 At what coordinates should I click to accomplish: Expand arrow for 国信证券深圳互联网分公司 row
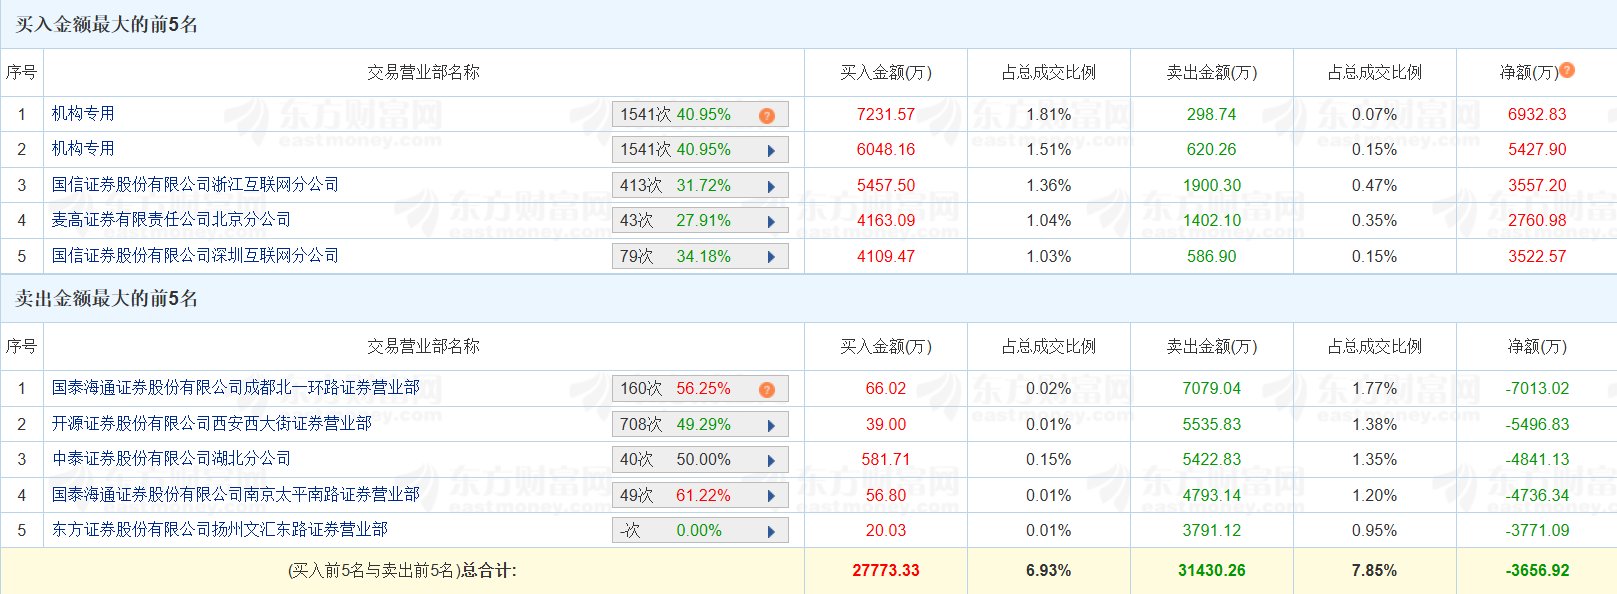tap(771, 257)
